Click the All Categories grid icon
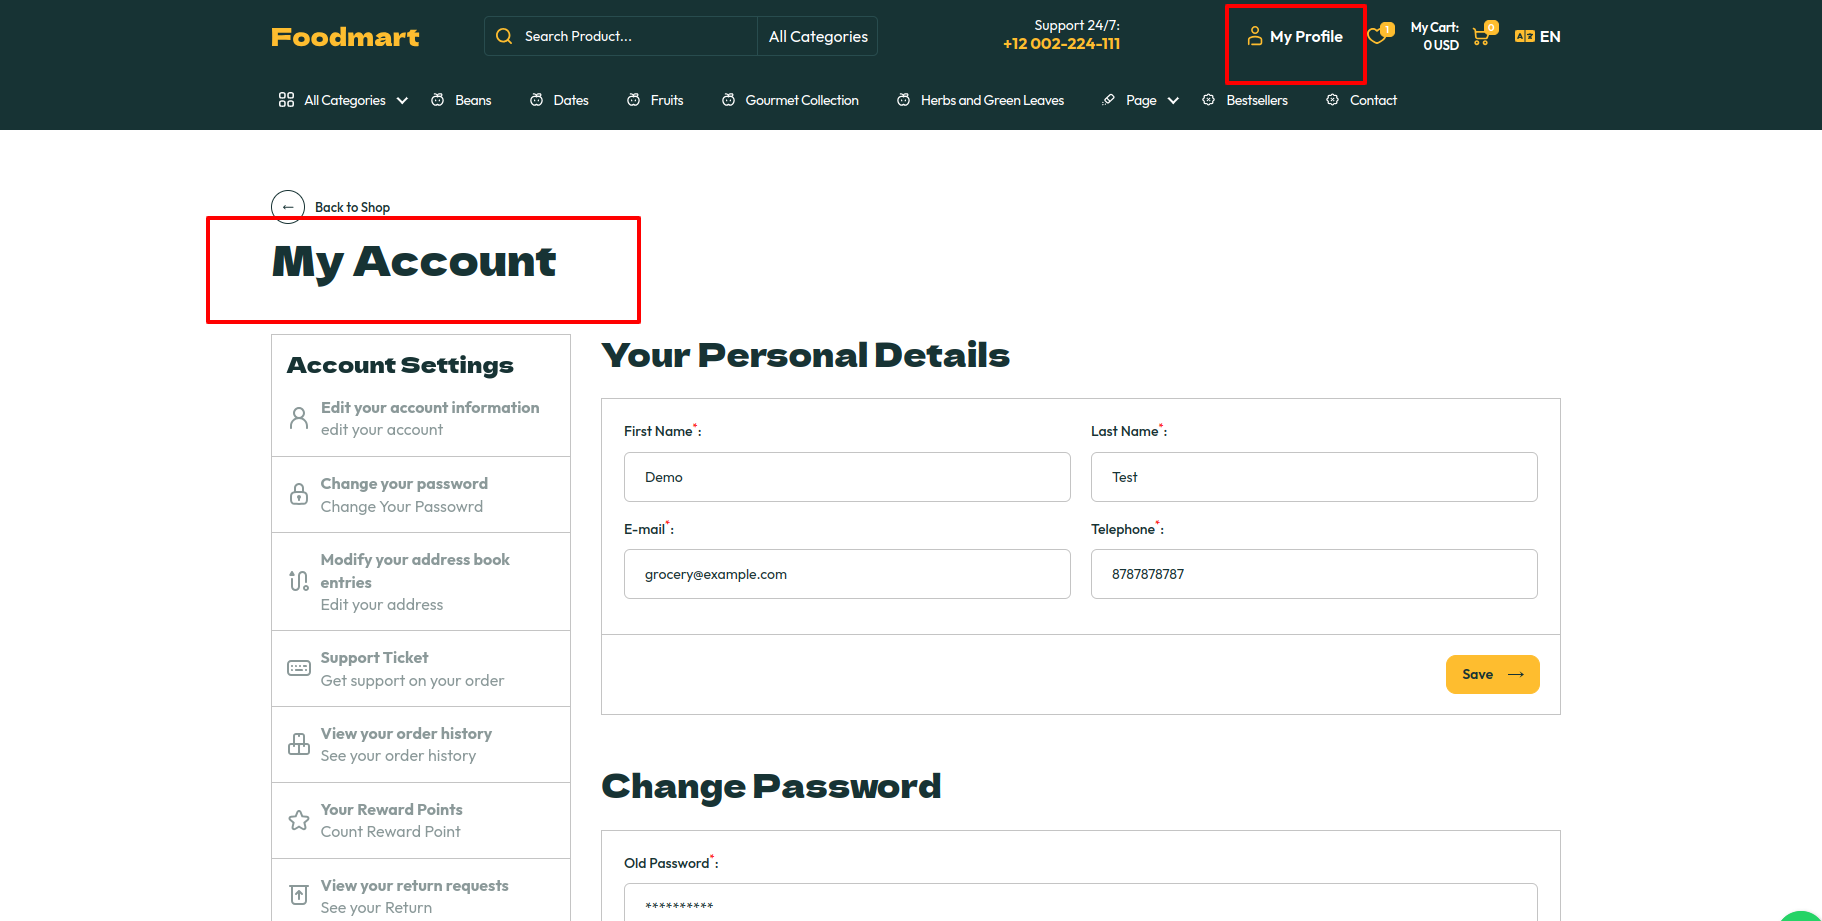 pos(286,100)
